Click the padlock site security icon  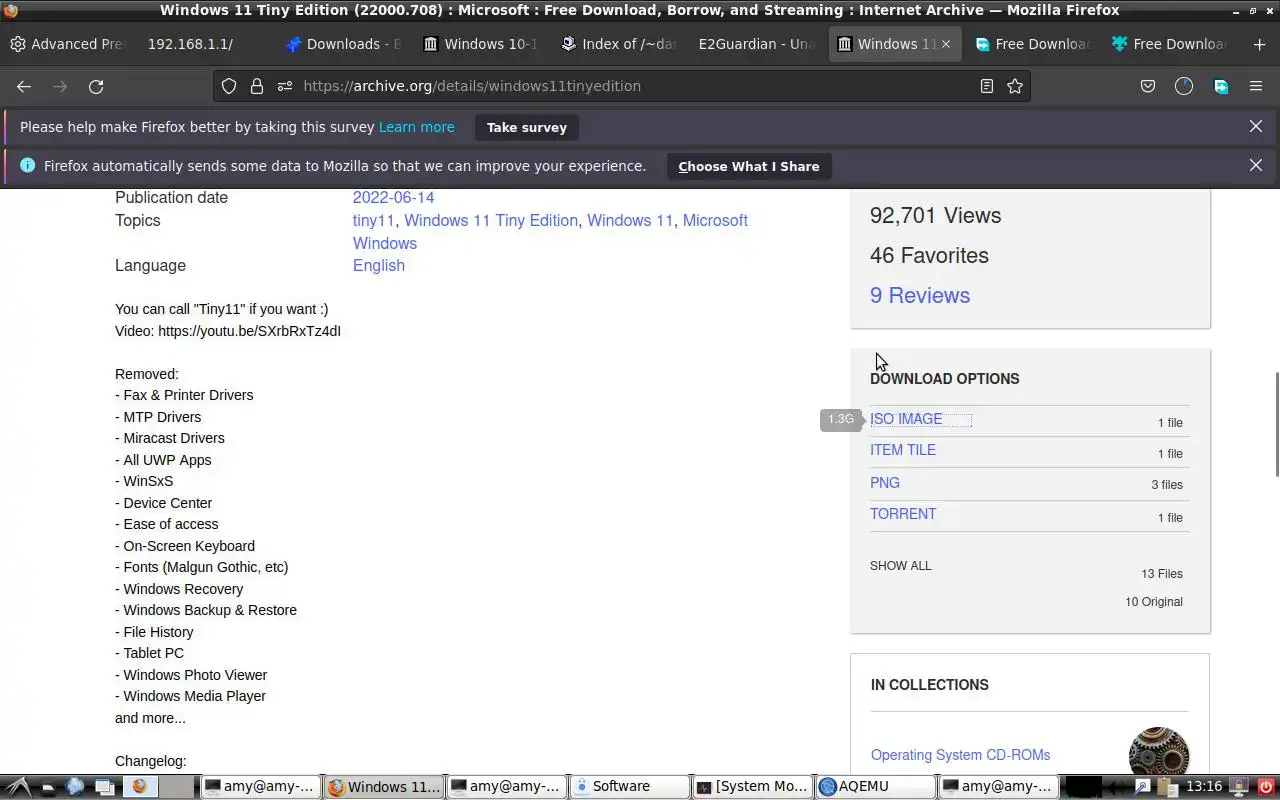click(257, 86)
